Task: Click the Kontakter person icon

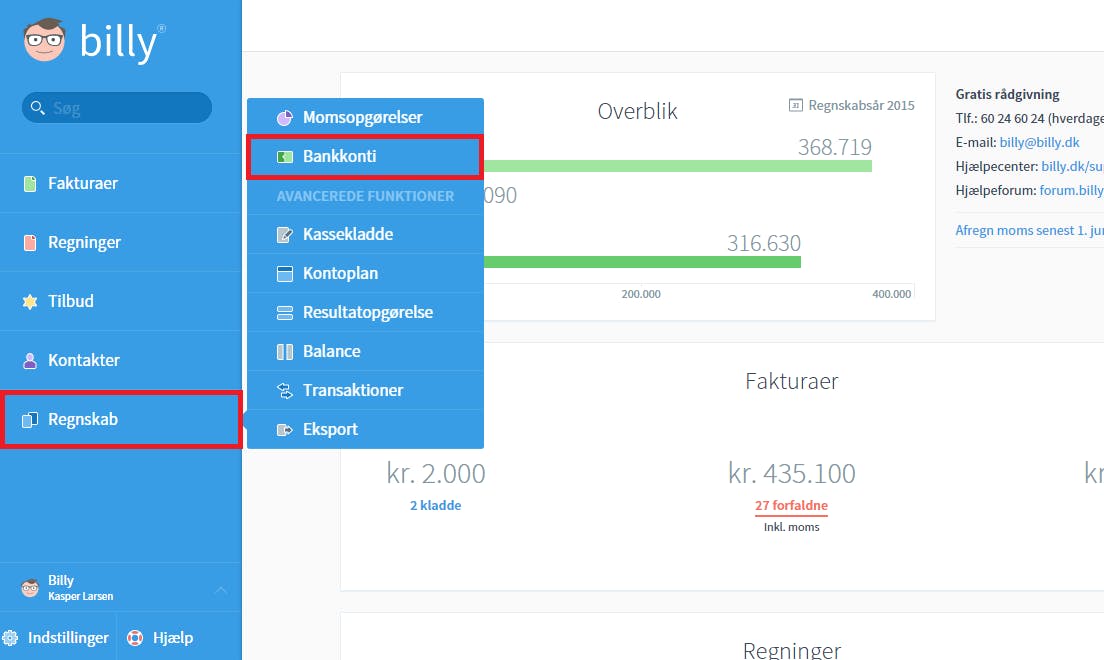Action: [x=30, y=361]
